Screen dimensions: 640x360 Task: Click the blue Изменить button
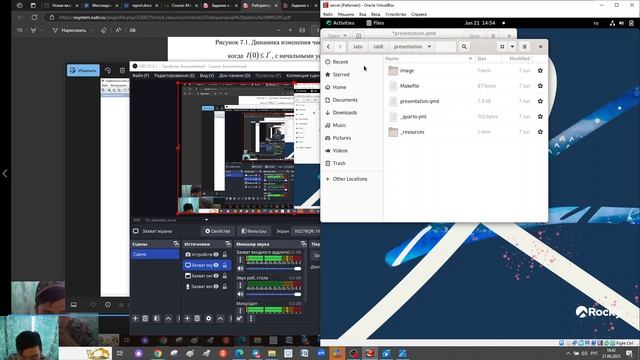pos(83,70)
